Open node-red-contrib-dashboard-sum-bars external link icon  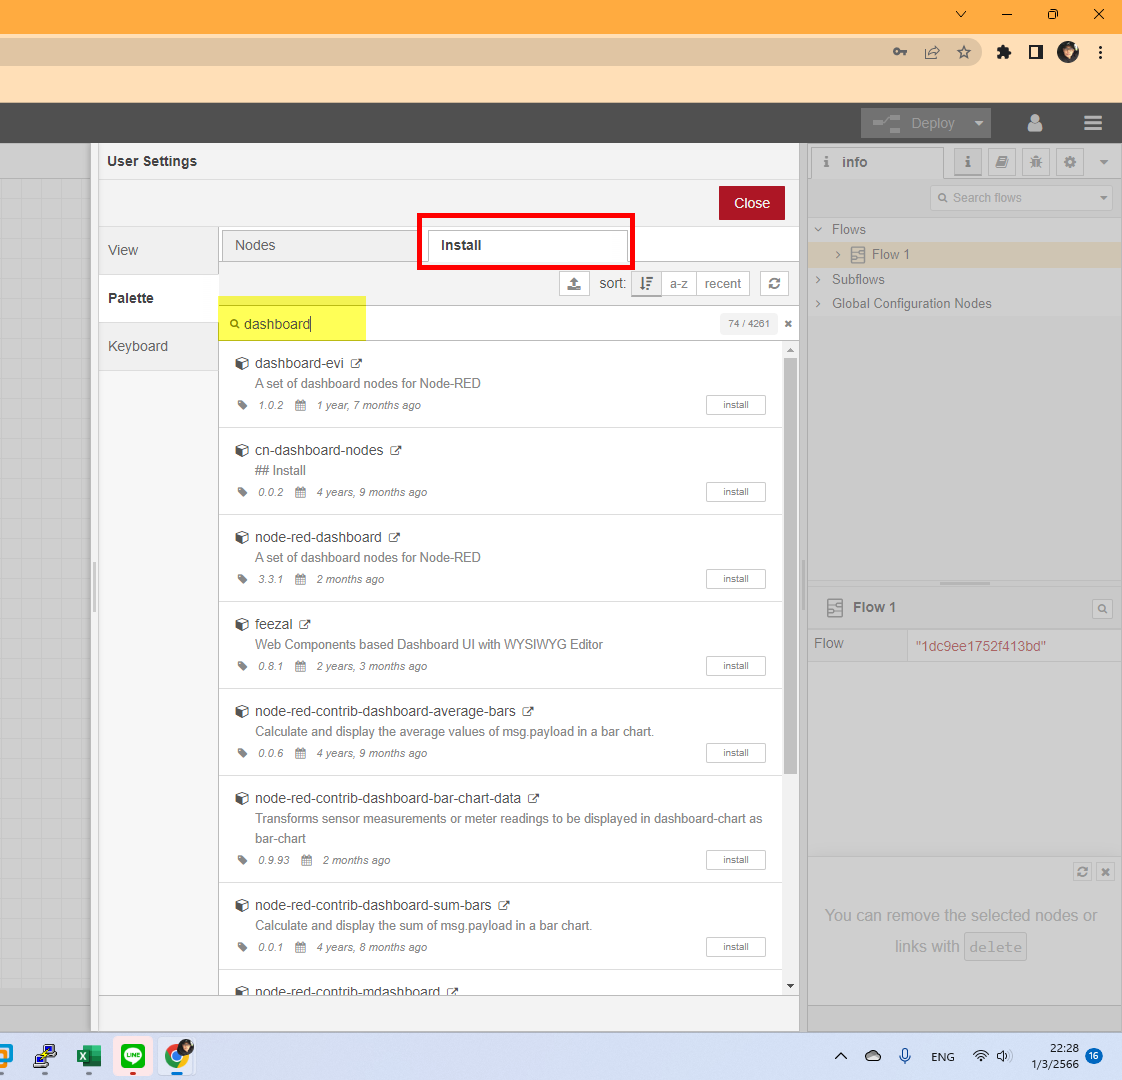point(504,905)
